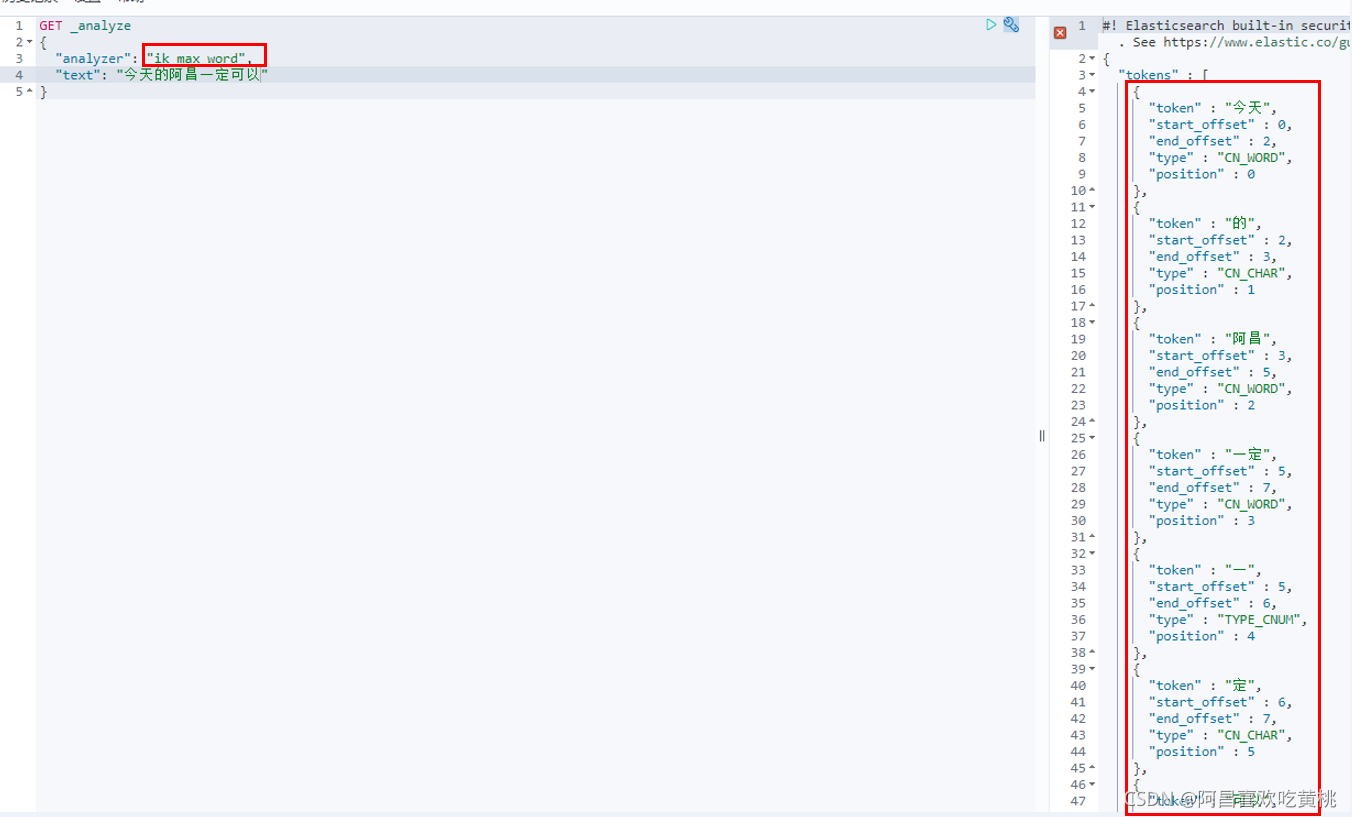Click "position" : 5 in the output
This screenshot has height=817, width=1352.
point(1202,752)
